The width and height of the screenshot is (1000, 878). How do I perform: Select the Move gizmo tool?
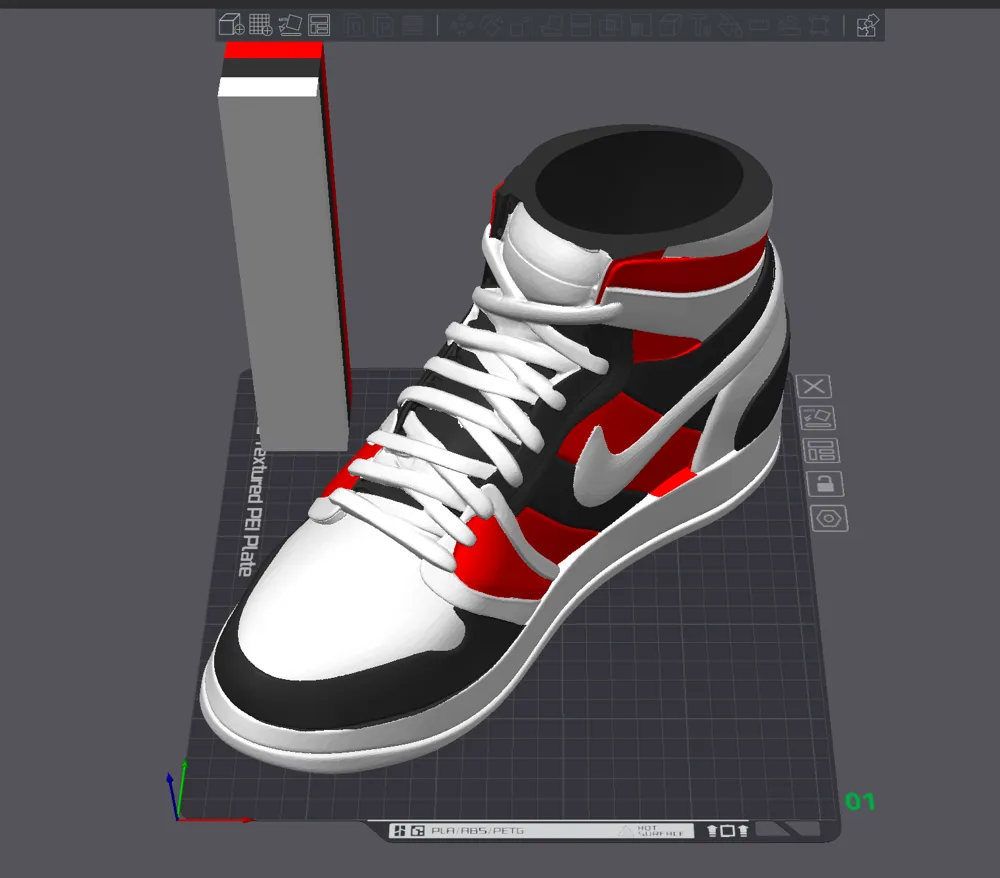[462, 25]
